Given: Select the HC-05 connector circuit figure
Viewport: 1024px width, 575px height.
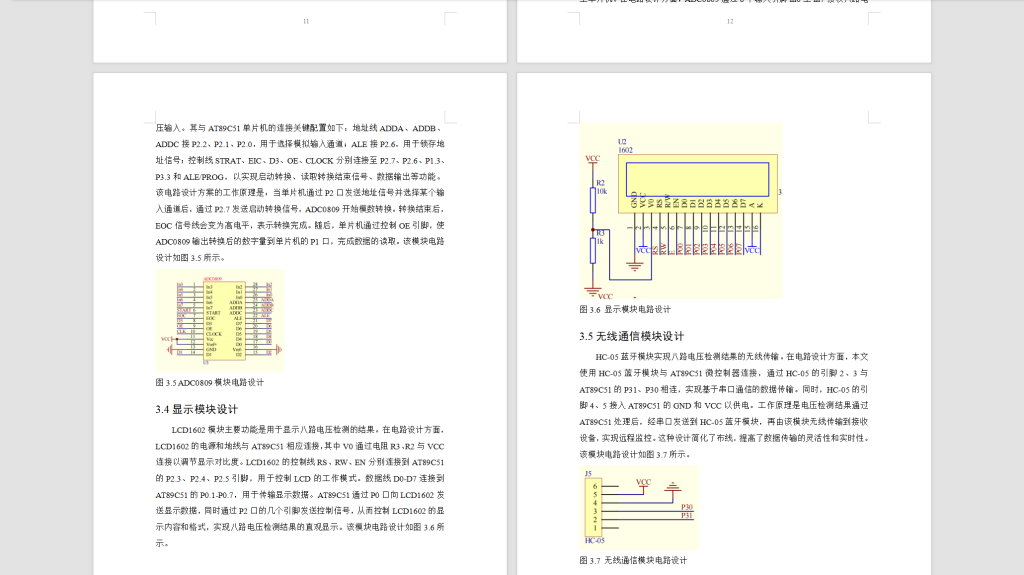Looking at the screenshot, I should tap(639, 508).
